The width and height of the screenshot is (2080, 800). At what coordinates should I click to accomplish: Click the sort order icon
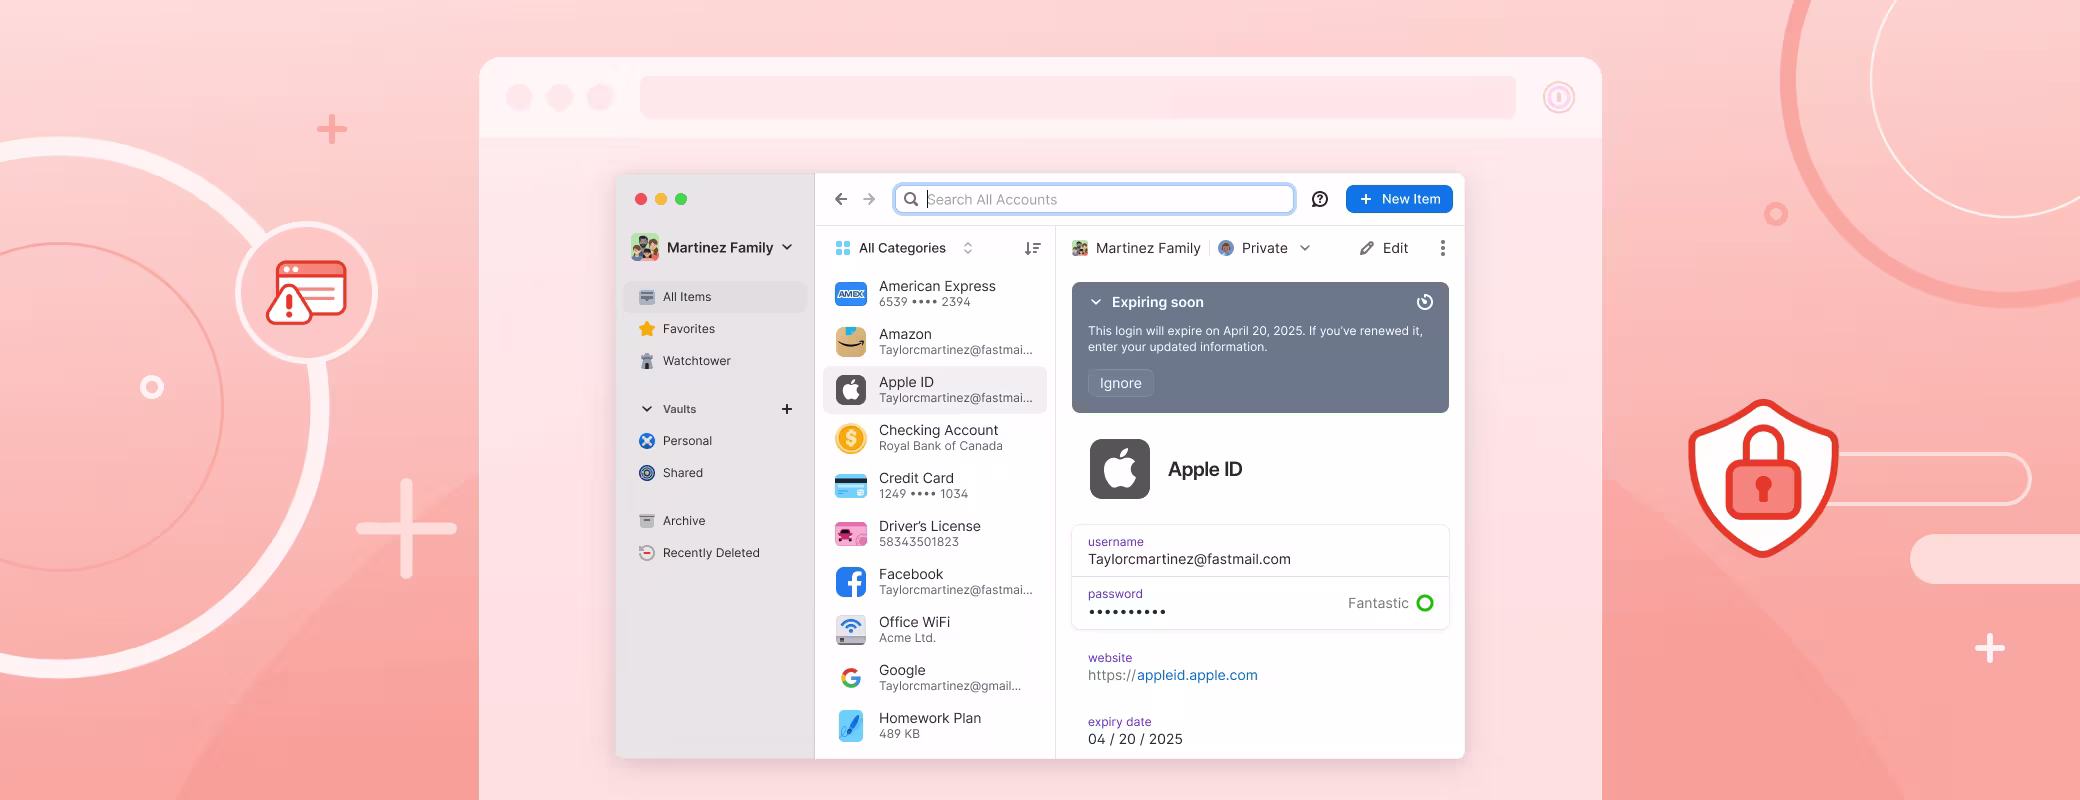tap(1033, 248)
